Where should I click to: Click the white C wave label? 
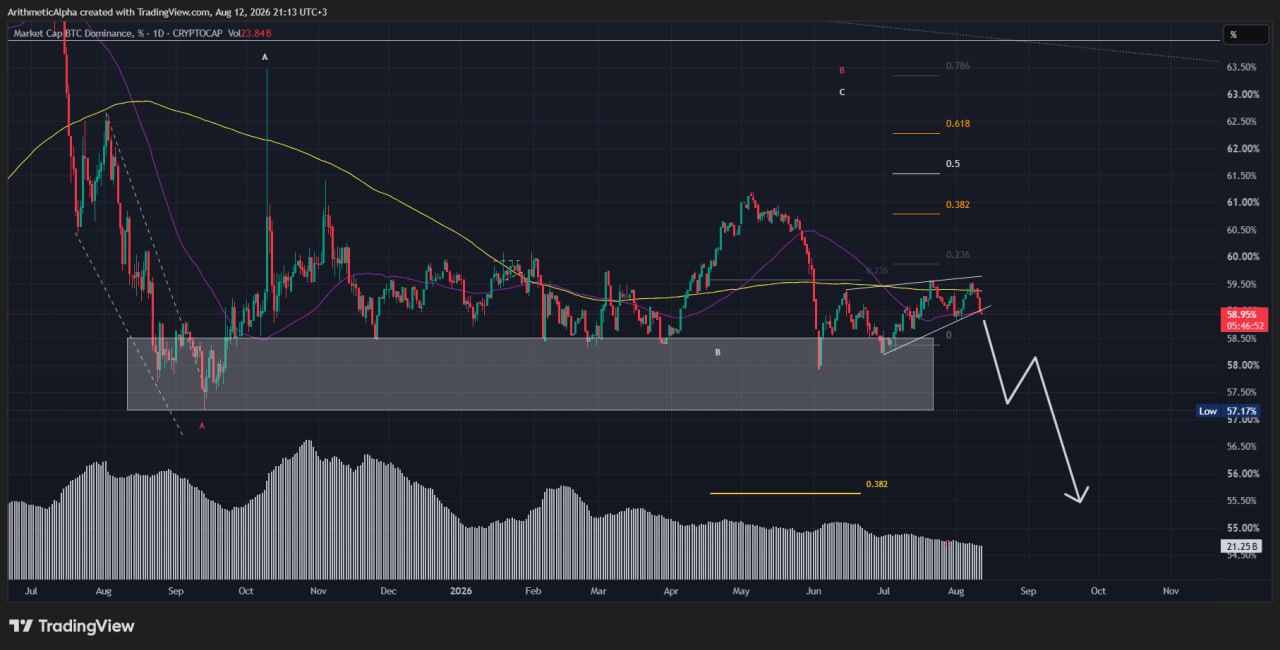(842, 92)
